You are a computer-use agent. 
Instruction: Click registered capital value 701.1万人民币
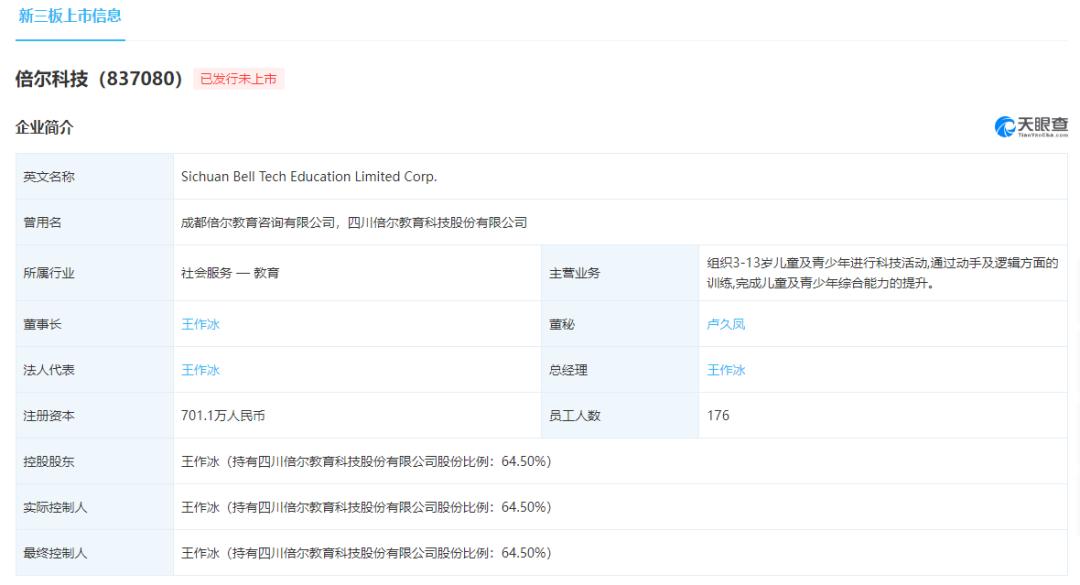(223, 415)
